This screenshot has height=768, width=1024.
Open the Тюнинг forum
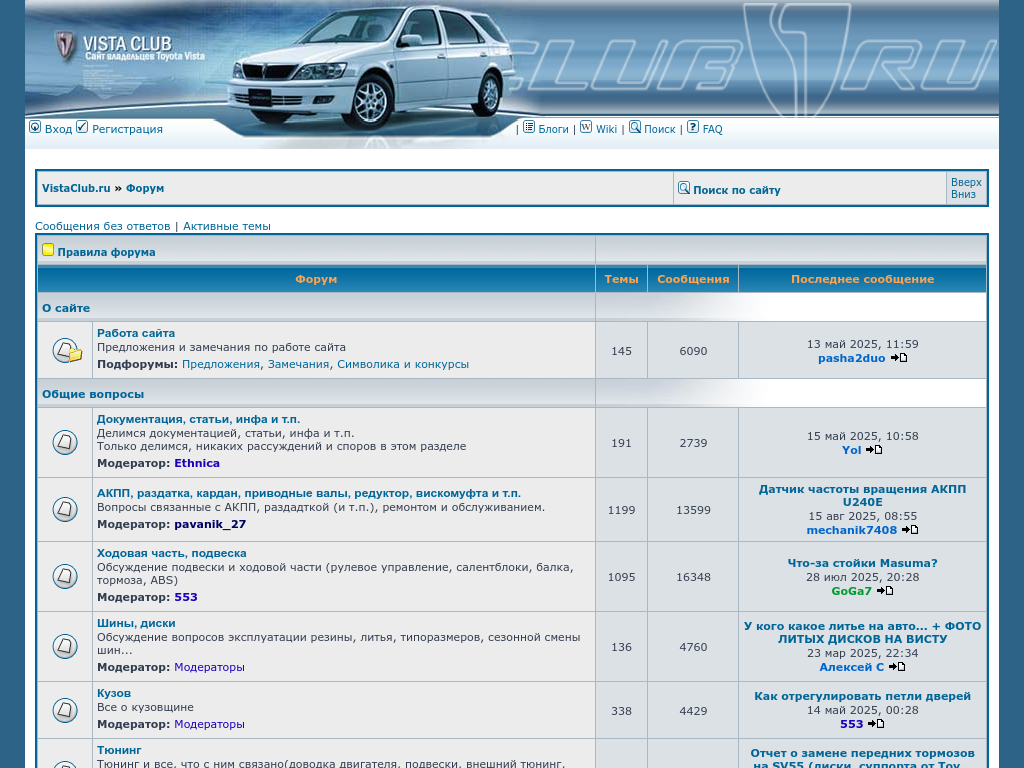point(119,750)
